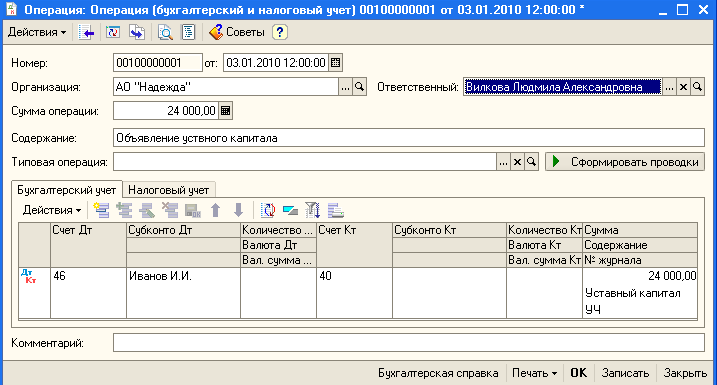The height and width of the screenshot is (385, 717).
Task: Click the Сумма column header
Action: pos(640,230)
